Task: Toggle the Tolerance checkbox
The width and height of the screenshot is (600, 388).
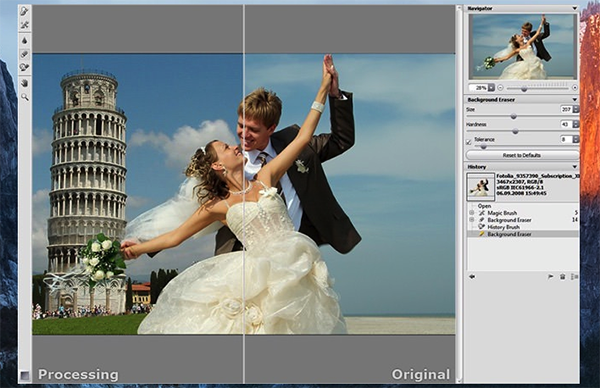Action: (468, 142)
